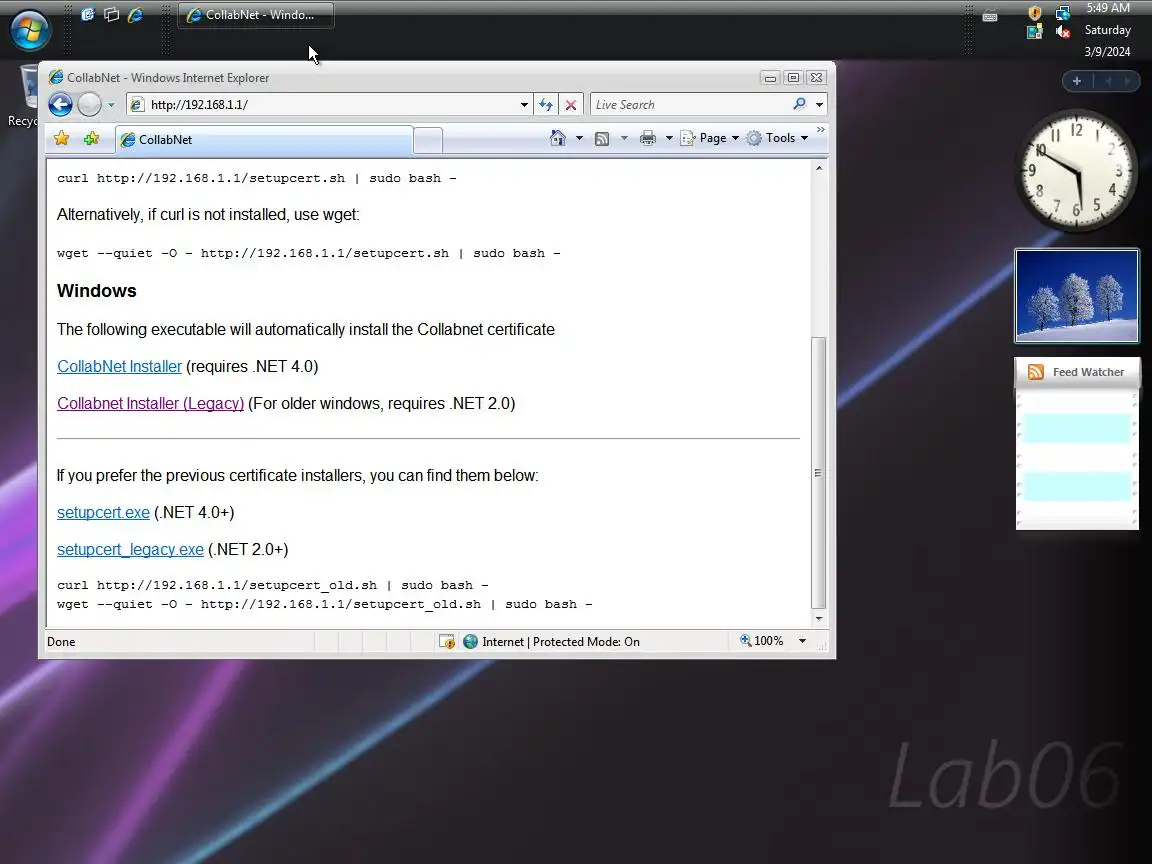Click the tray security shield icon
The image size is (1152, 864).
(x=1035, y=12)
